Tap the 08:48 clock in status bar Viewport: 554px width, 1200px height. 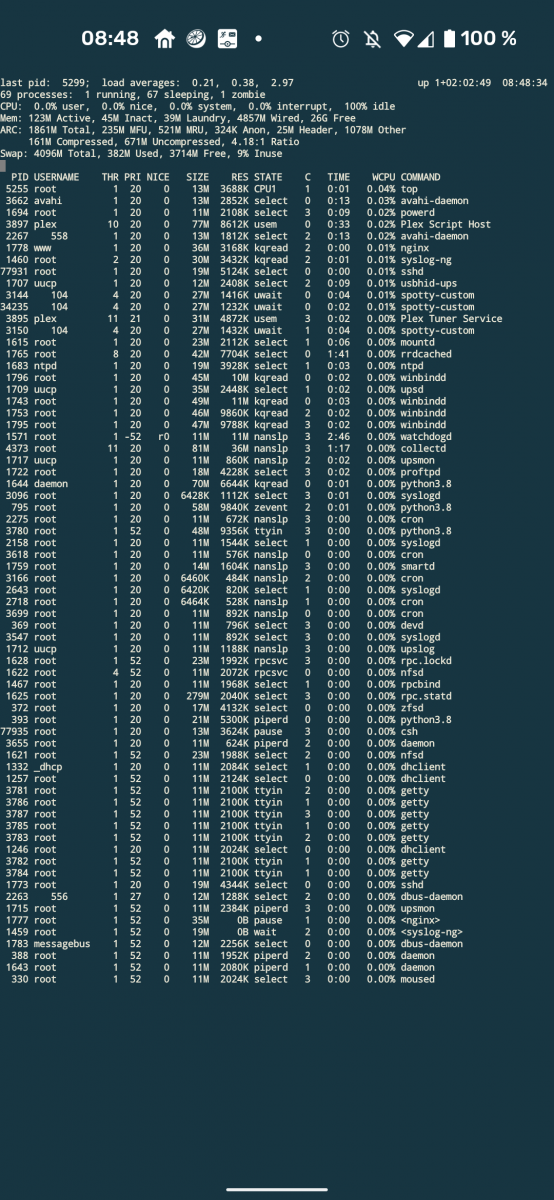tap(110, 39)
